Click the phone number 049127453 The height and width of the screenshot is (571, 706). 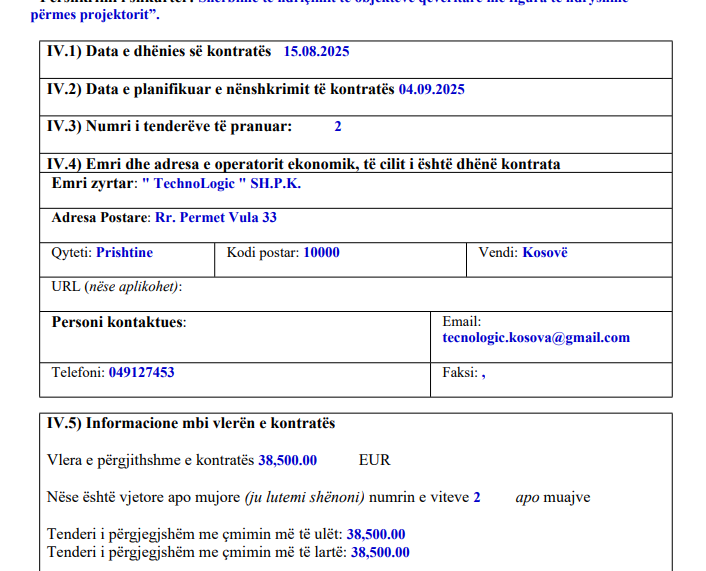(x=141, y=373)
